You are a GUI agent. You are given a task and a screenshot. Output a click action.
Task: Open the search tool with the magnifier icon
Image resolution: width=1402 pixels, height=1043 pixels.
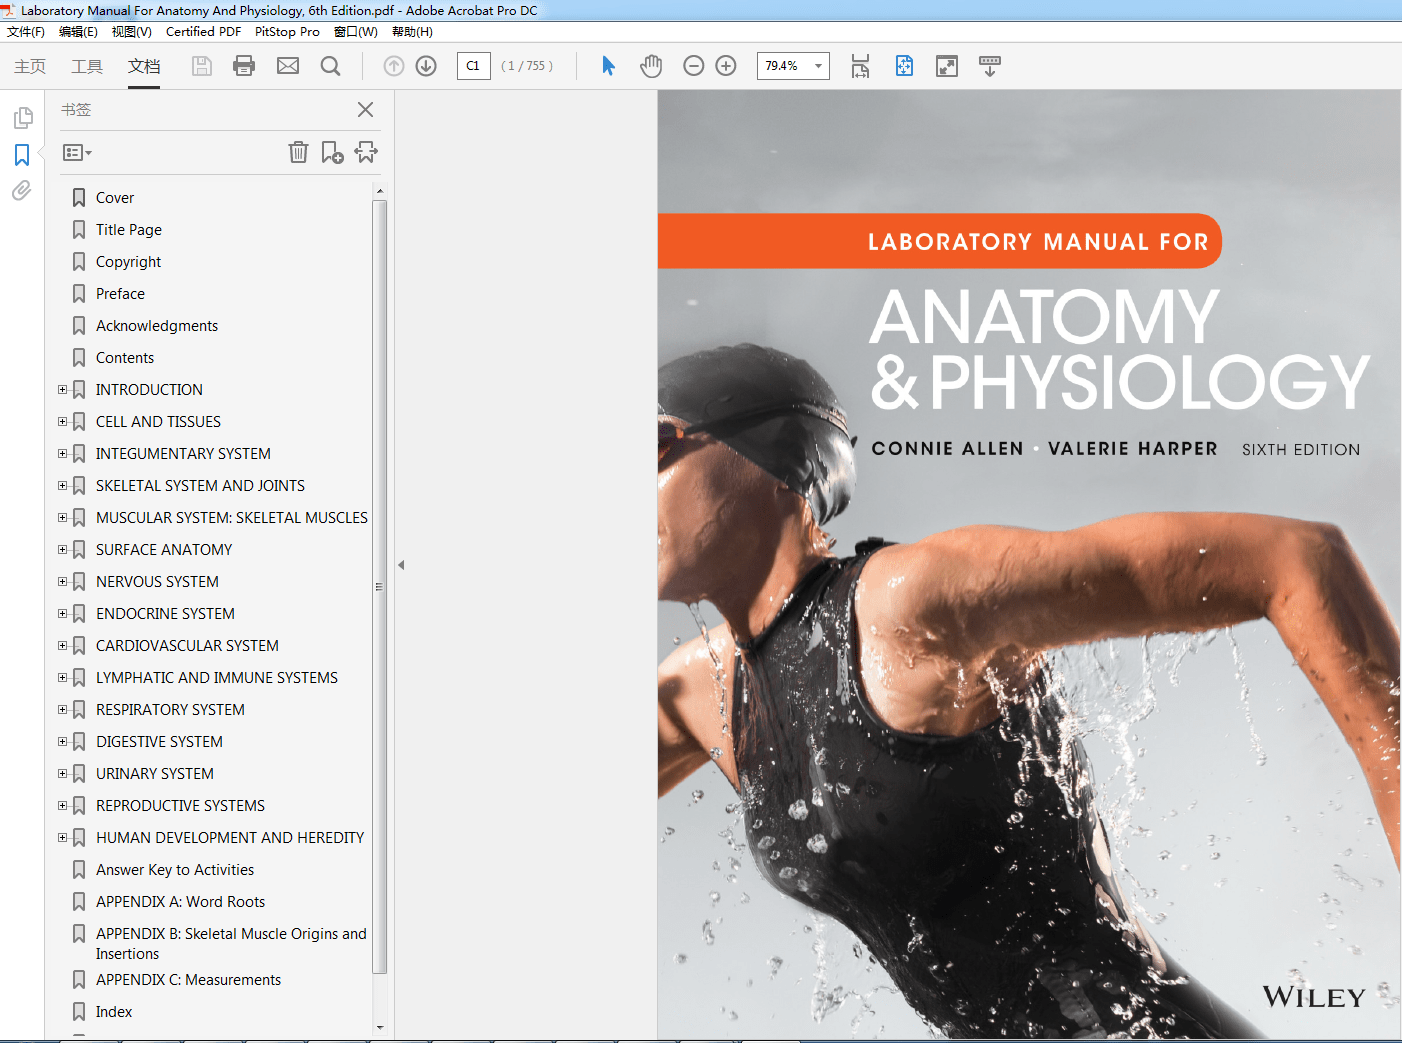click(x=330, y=65)
